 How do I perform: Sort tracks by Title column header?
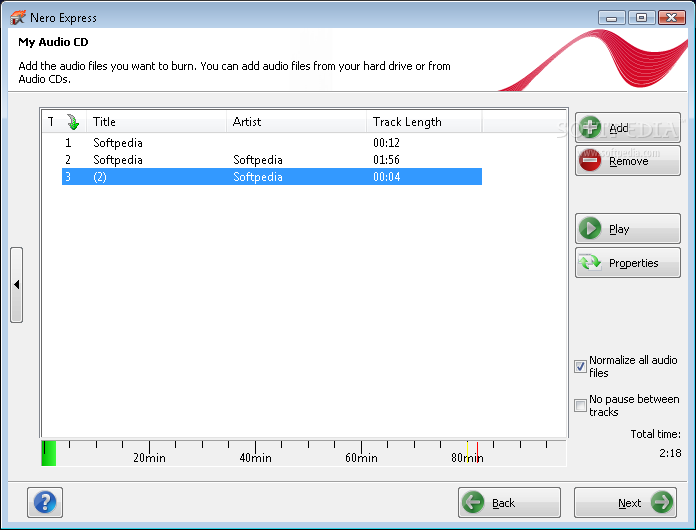click(x=156, y=122)
